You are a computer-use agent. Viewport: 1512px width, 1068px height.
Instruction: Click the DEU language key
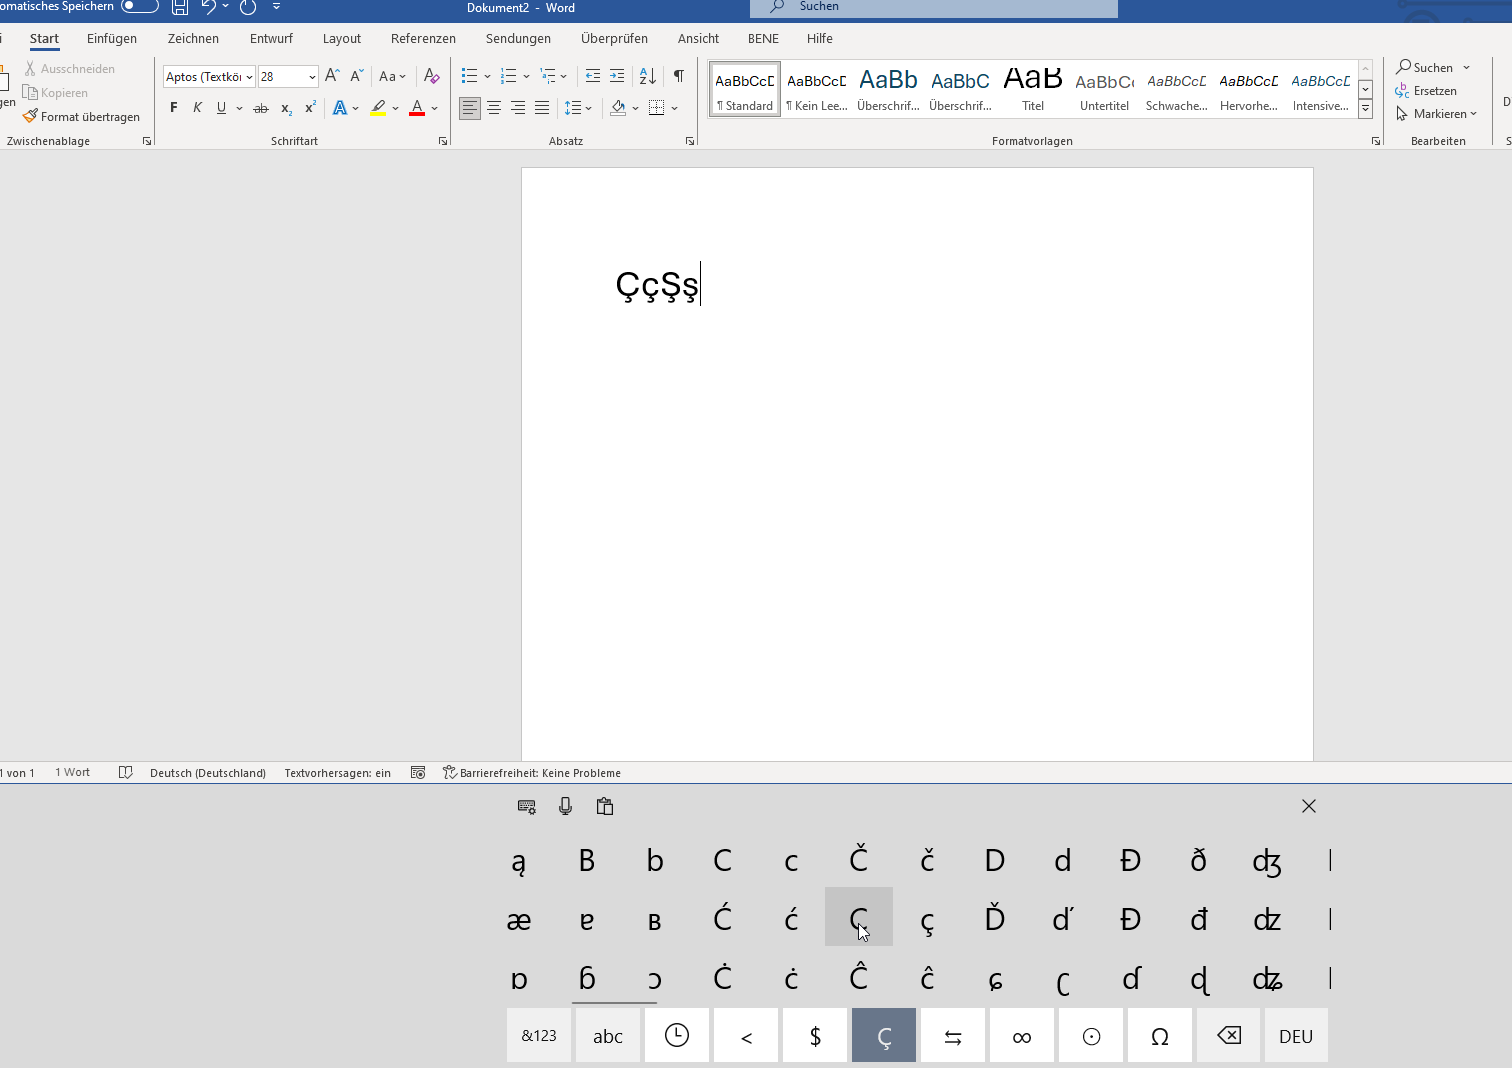point(1296,1035)
